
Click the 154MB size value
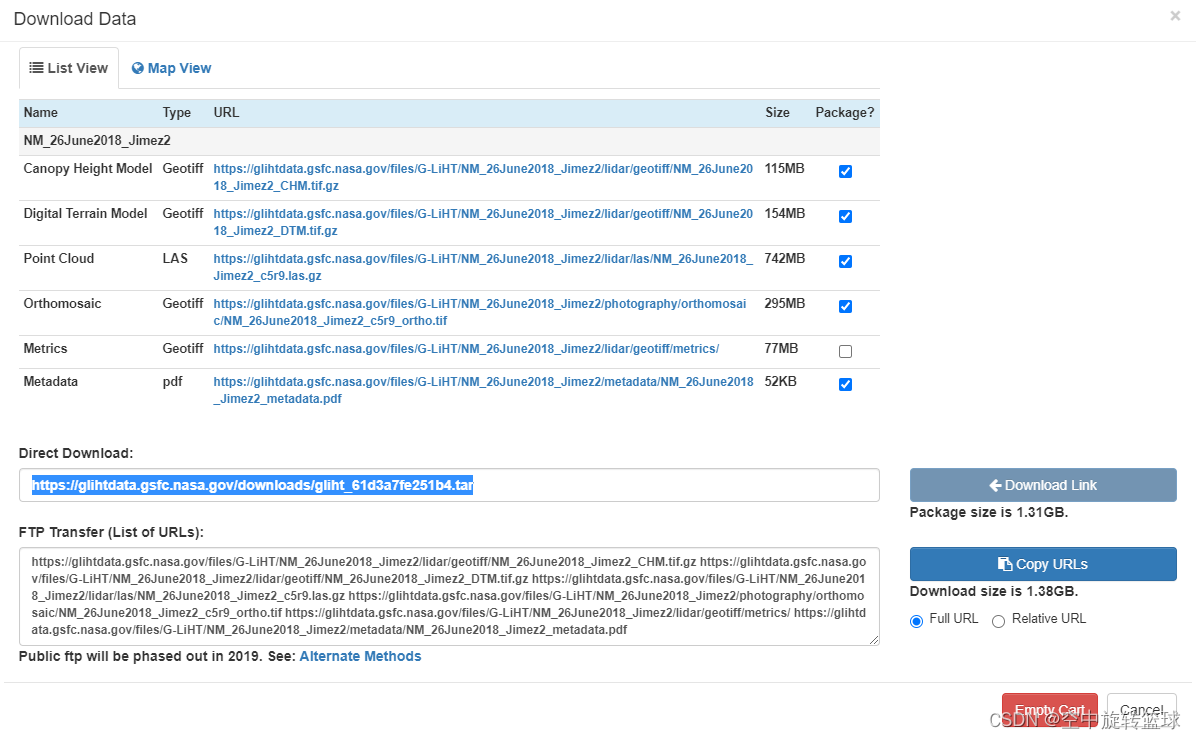(785, 214)
